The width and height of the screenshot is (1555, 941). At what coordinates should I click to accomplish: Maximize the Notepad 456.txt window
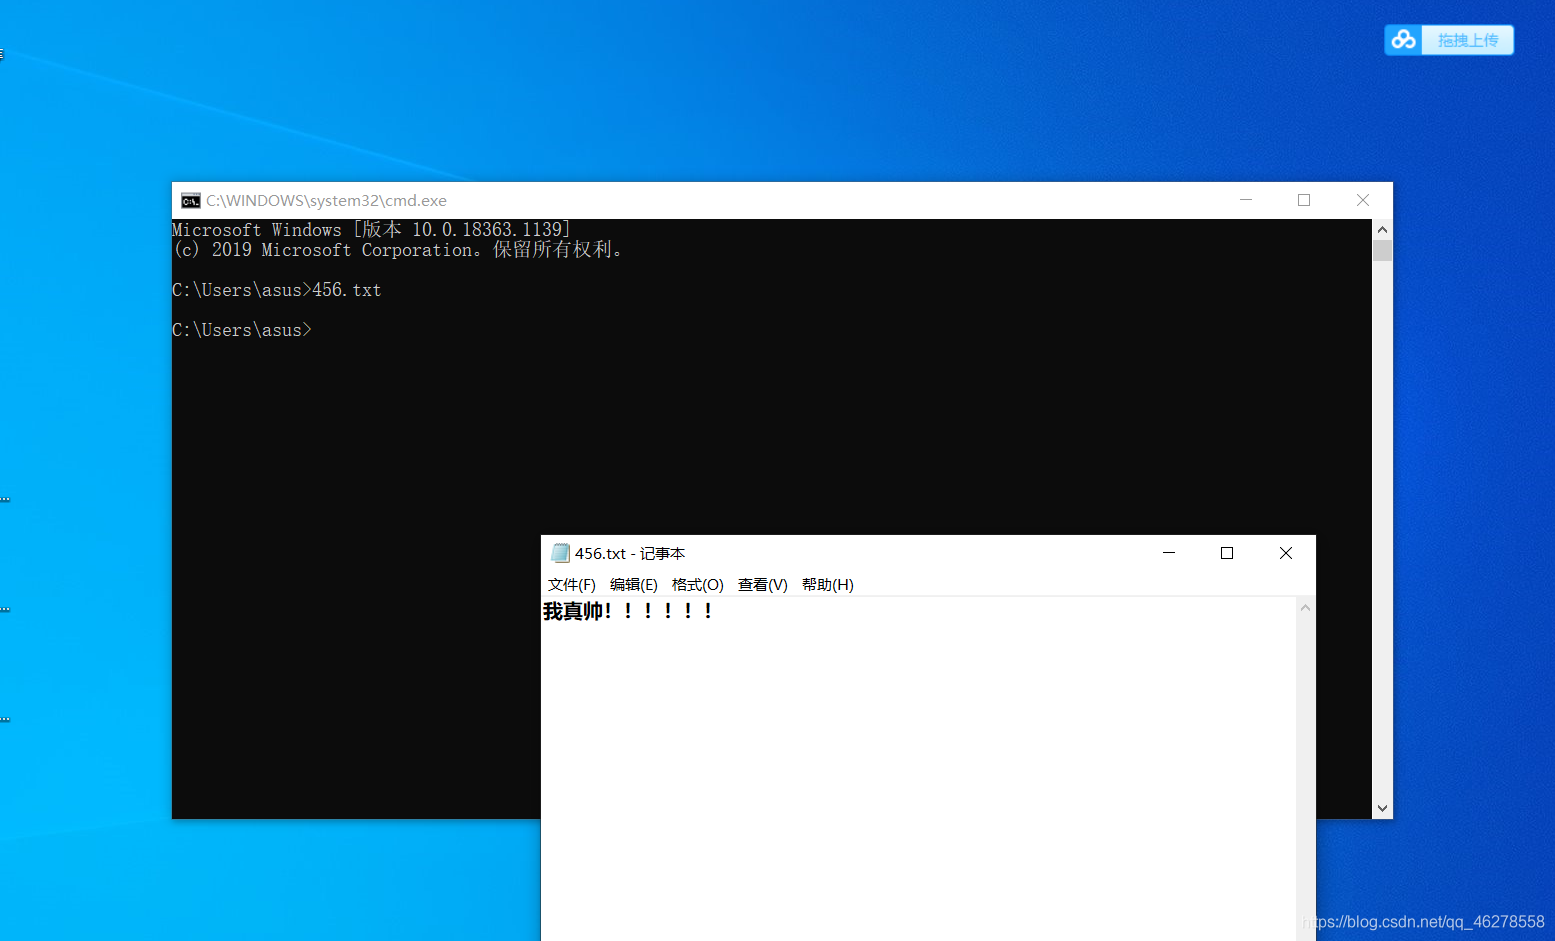point(1227,553)
